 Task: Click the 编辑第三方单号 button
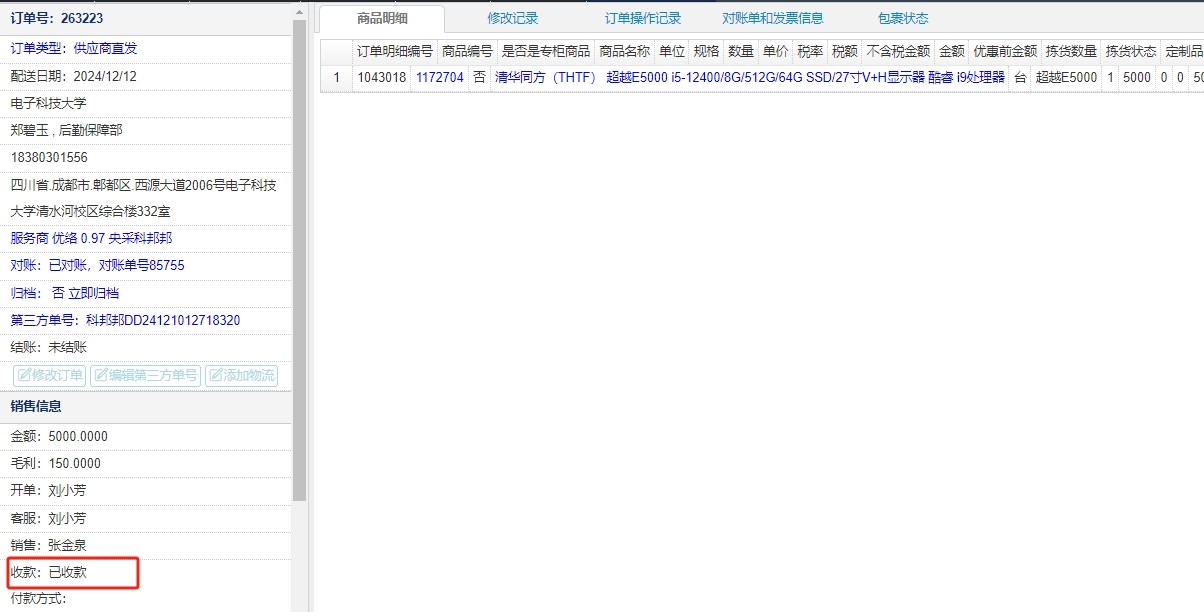point(145,376)
